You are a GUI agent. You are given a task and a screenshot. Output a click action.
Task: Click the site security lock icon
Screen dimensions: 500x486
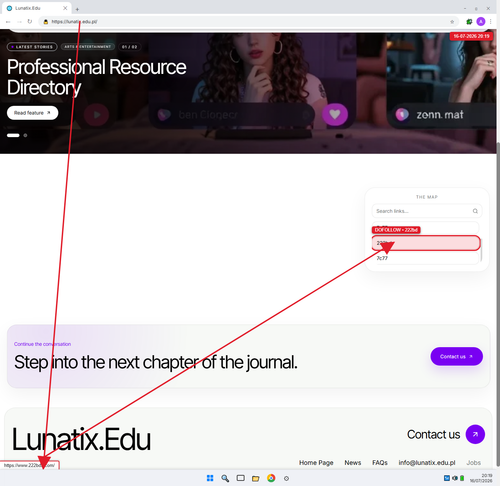click(x=46, y=22)
